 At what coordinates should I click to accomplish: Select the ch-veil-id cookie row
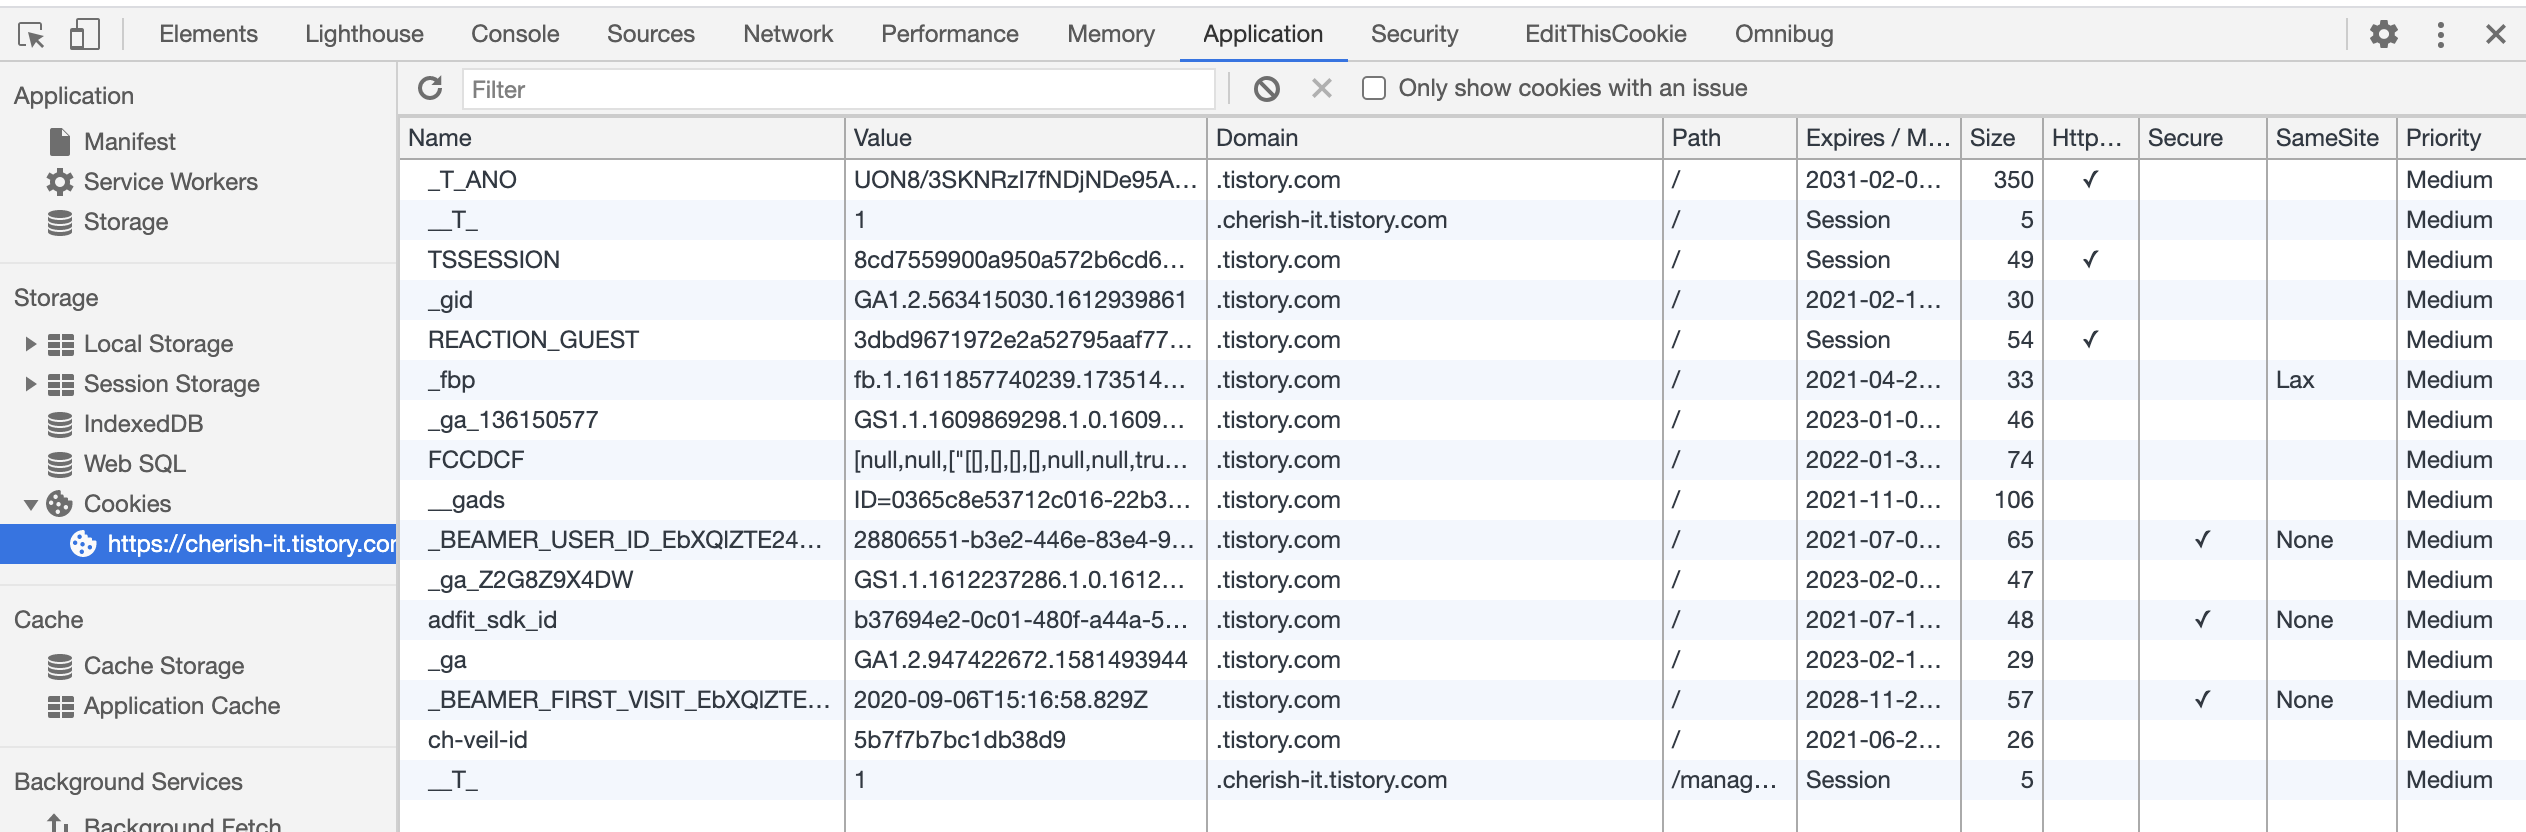tap(1462, 740)
